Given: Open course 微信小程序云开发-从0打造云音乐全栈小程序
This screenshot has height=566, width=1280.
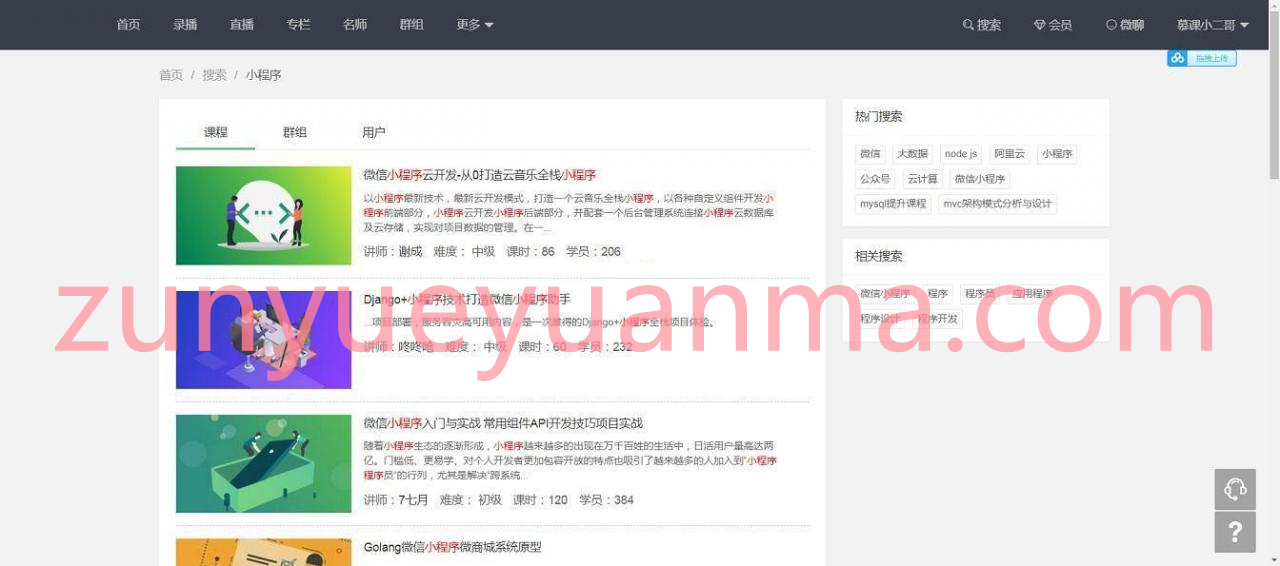Looking at the screenshot, I should (480, 175).
